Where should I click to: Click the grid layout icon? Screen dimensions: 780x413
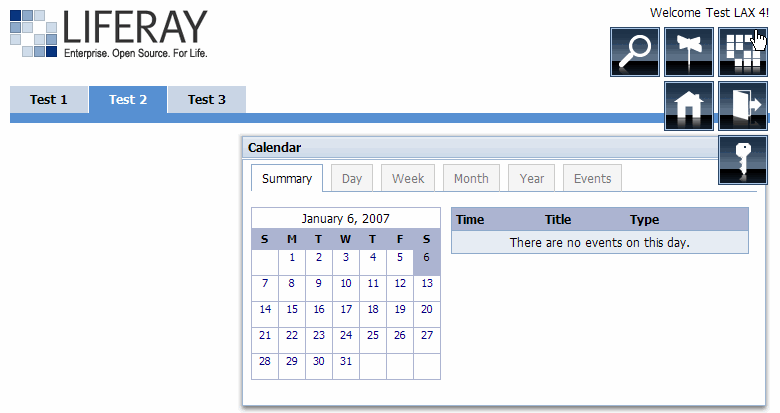point(742,52)
